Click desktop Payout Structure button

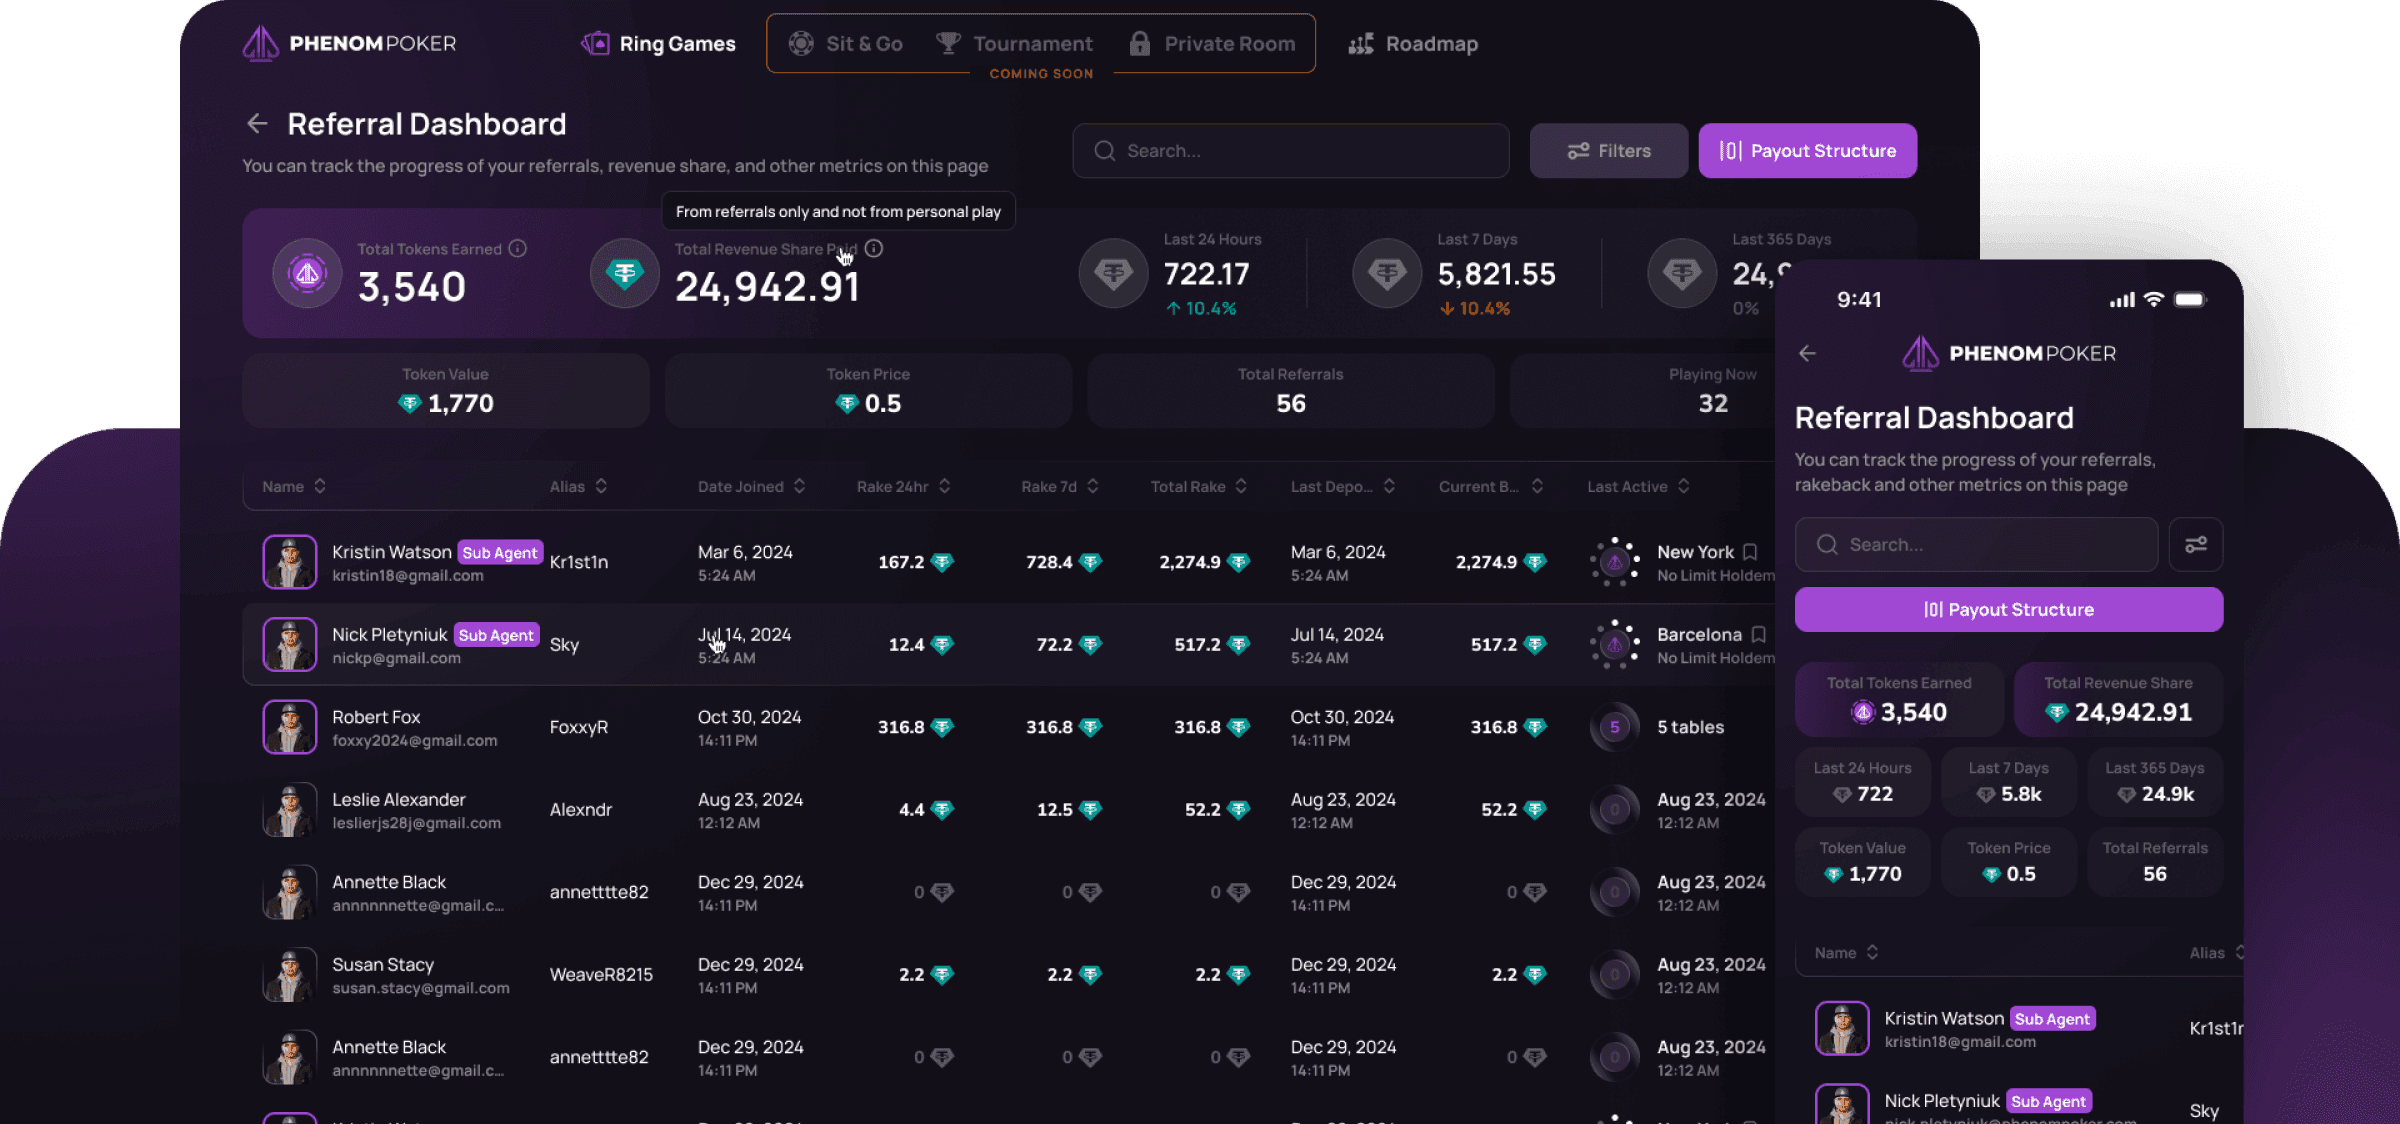[1807, 151]
